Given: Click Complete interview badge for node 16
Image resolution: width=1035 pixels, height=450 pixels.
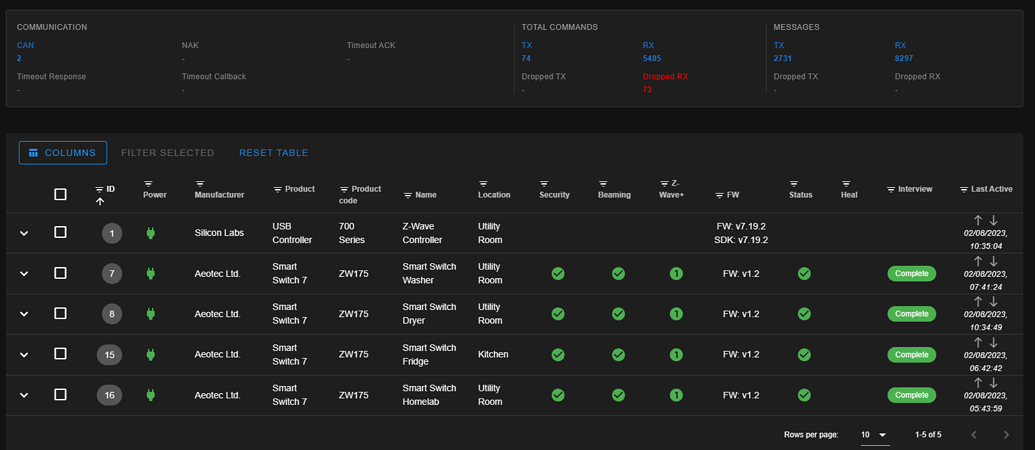Looking at the screenshot, I should [911, 395].
